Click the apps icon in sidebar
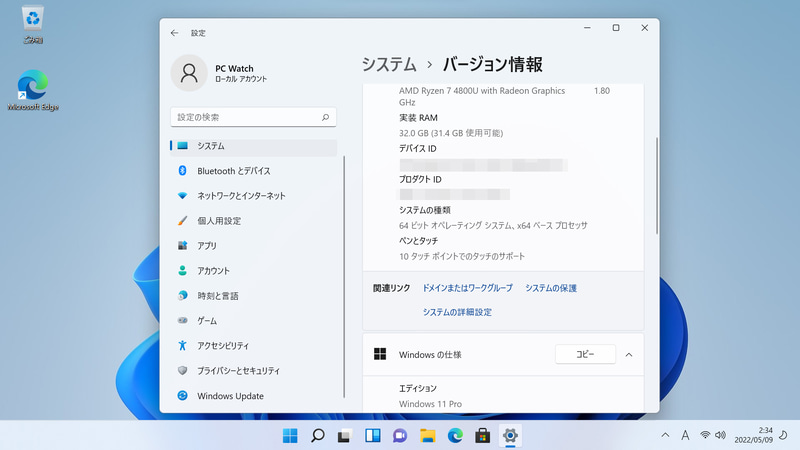 pos(182,245)
